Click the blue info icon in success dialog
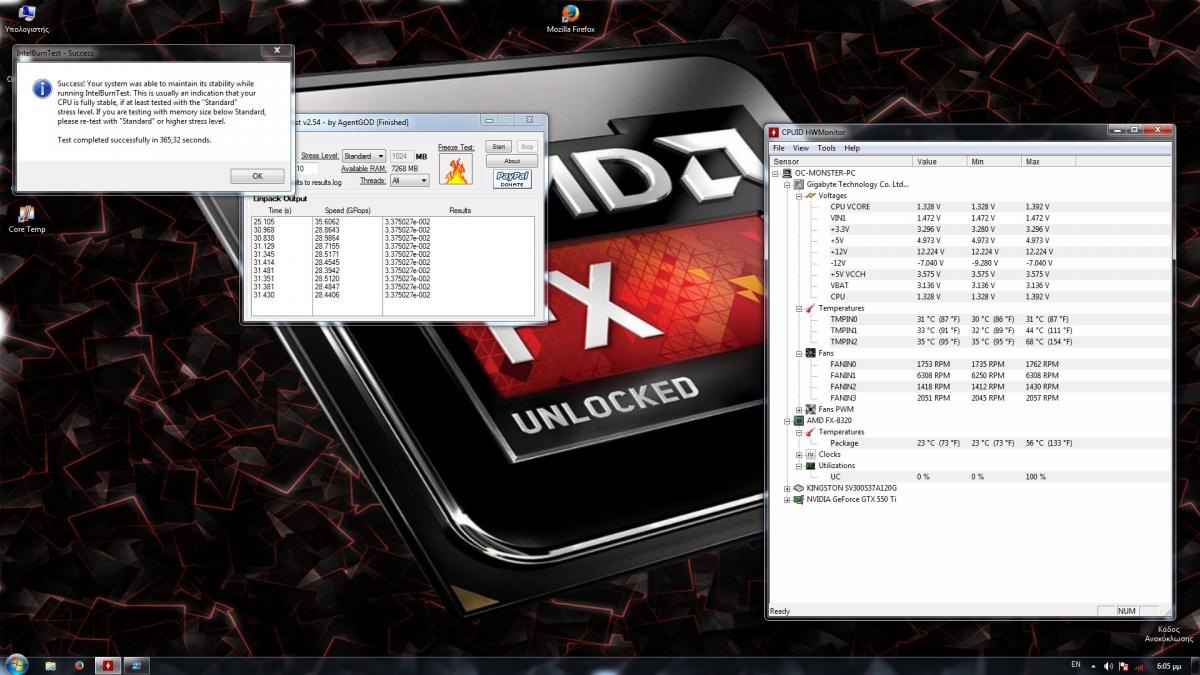The width and height of the screenshot is (1200, 675). tap(43, 88)
